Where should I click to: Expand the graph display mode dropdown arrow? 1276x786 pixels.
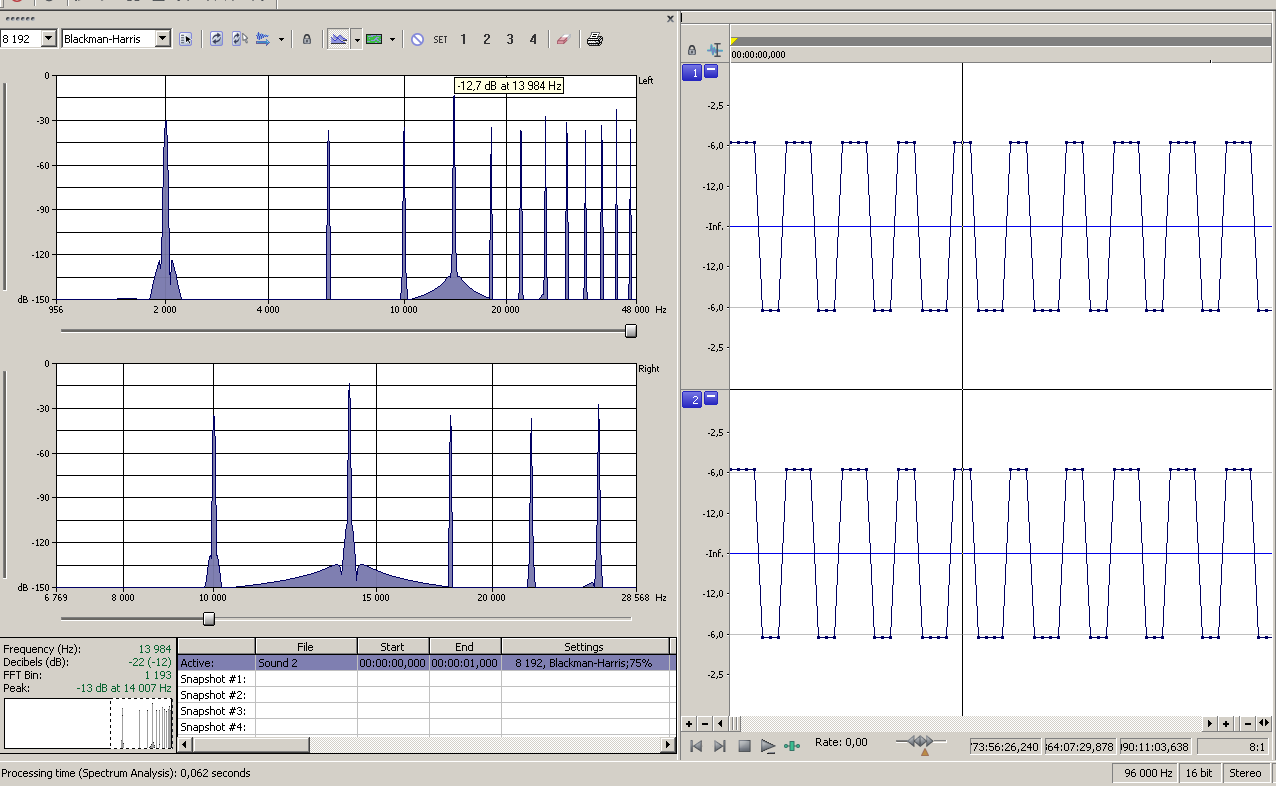[356, 39]
